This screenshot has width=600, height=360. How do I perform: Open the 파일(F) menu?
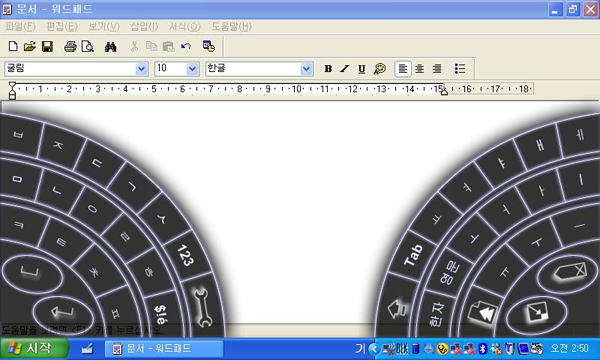click(20, 26)
